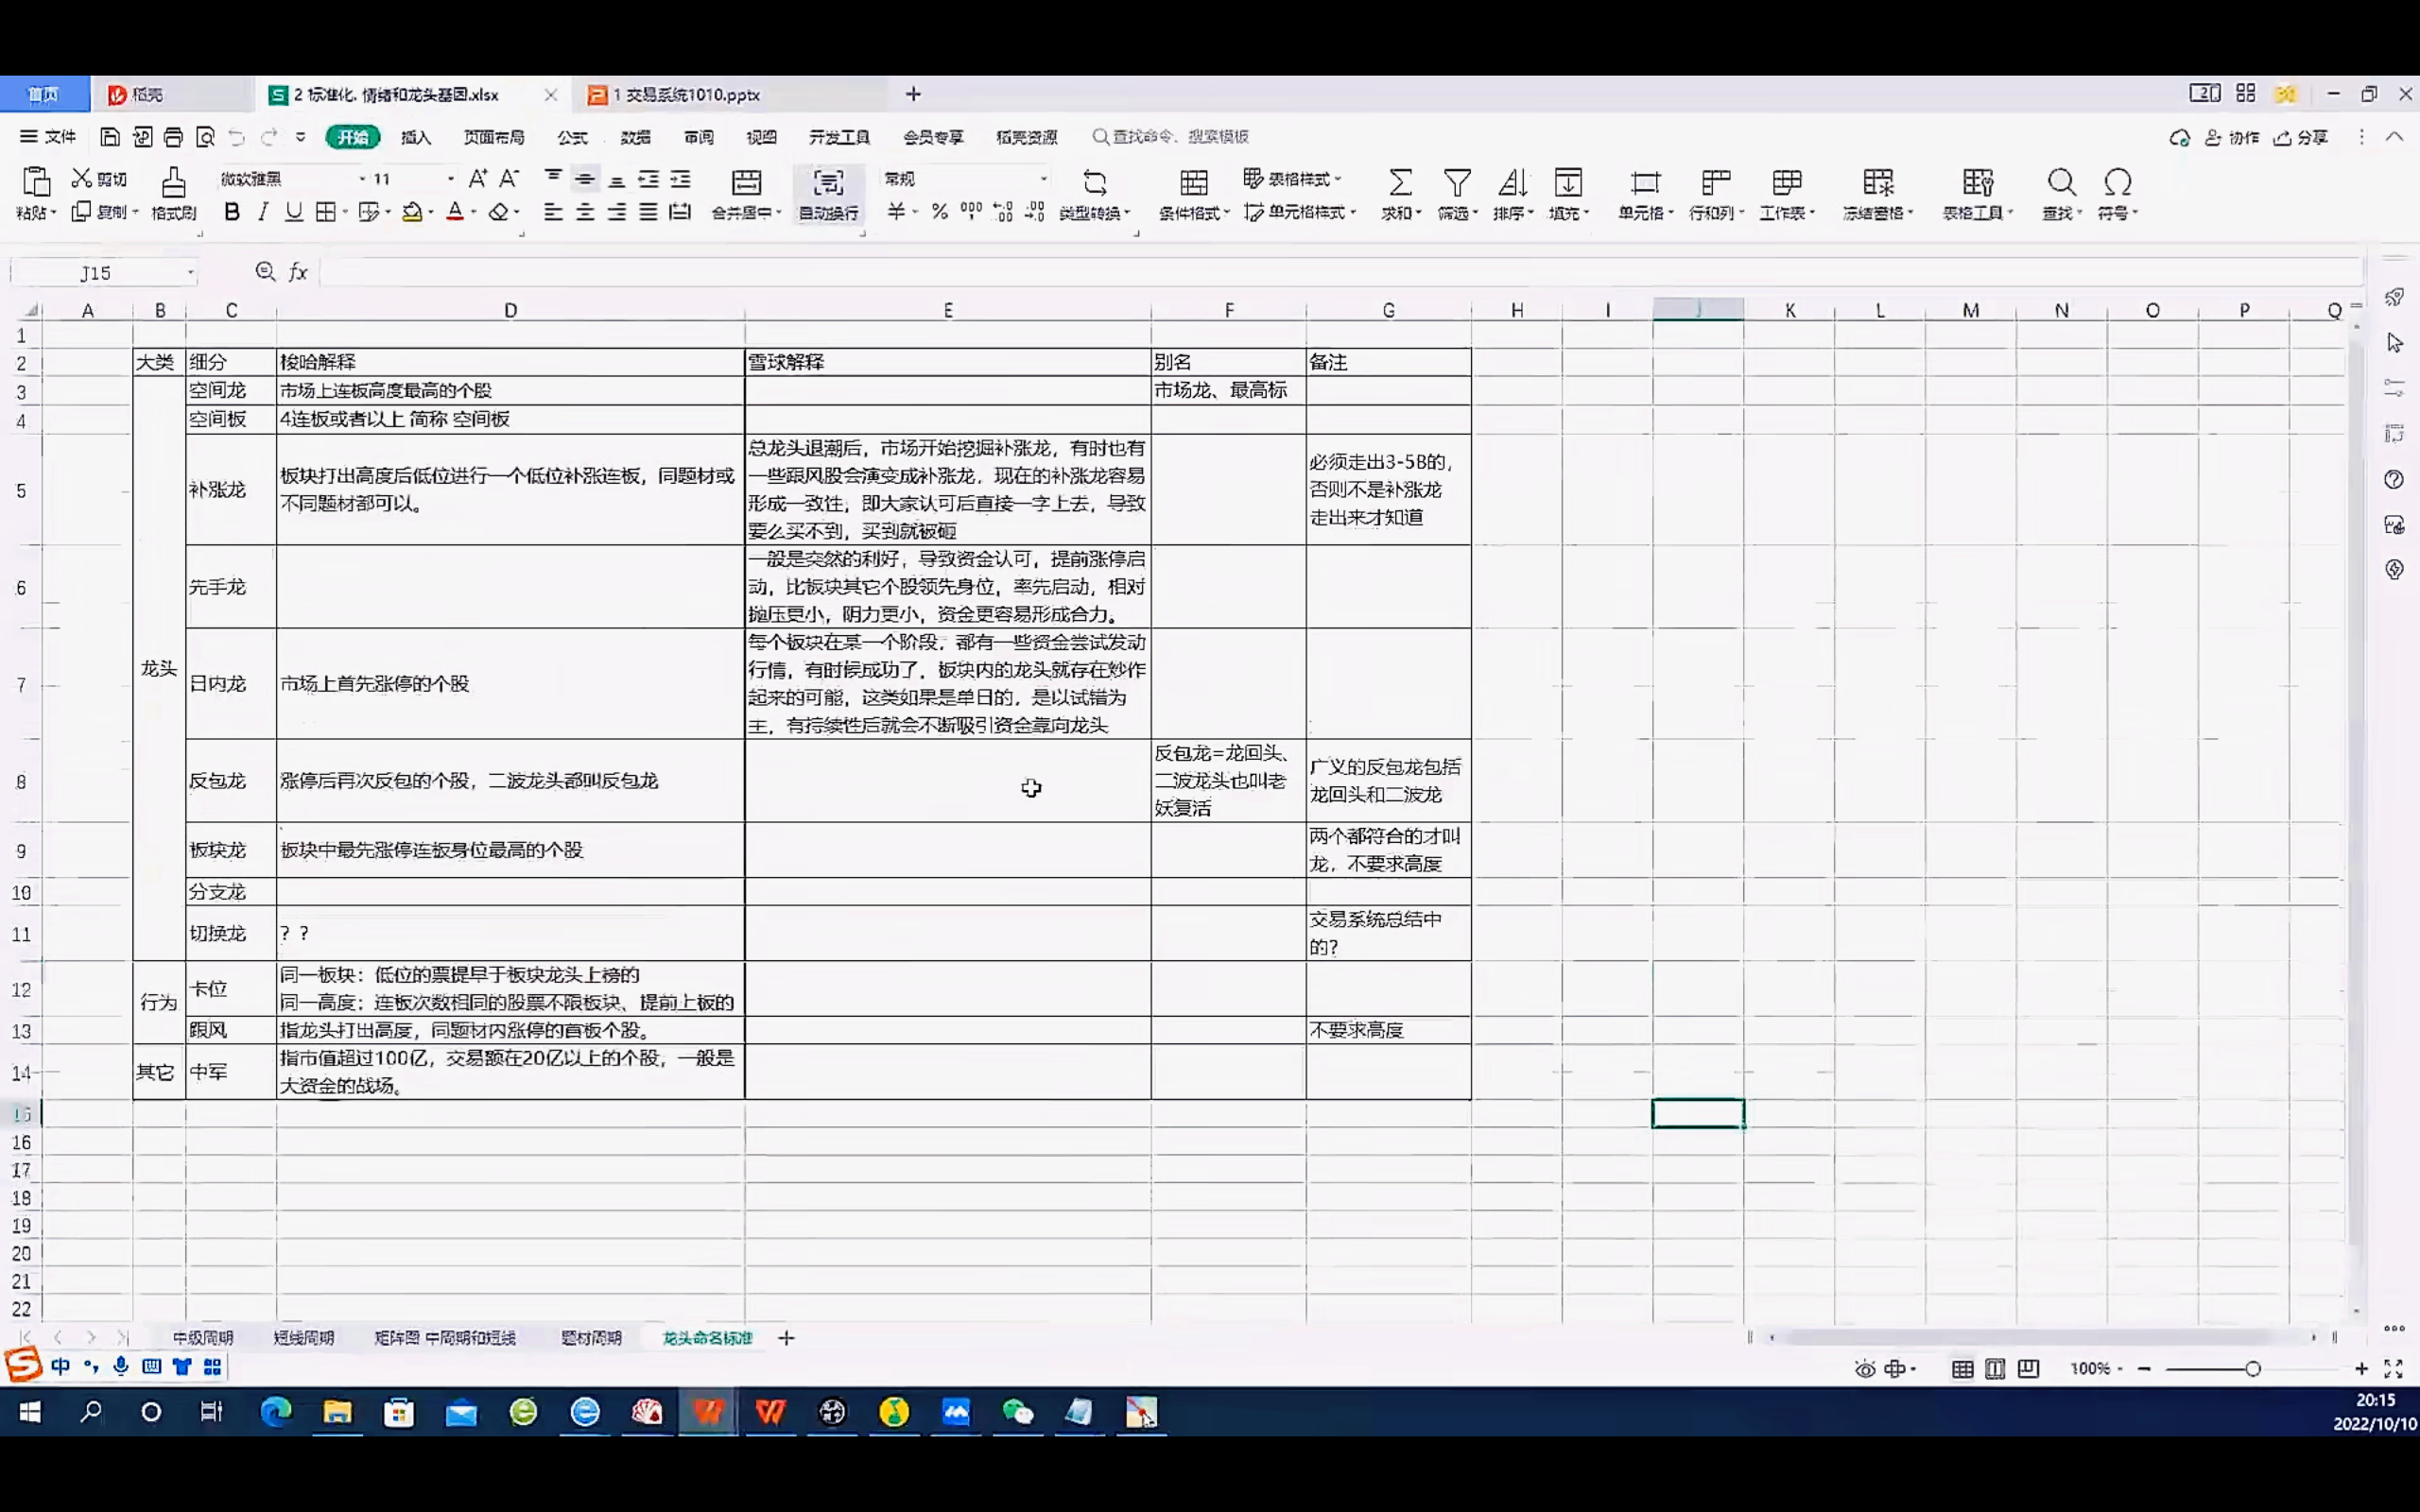Switch to the 题材周期 sheet tab

(591, 1338)
